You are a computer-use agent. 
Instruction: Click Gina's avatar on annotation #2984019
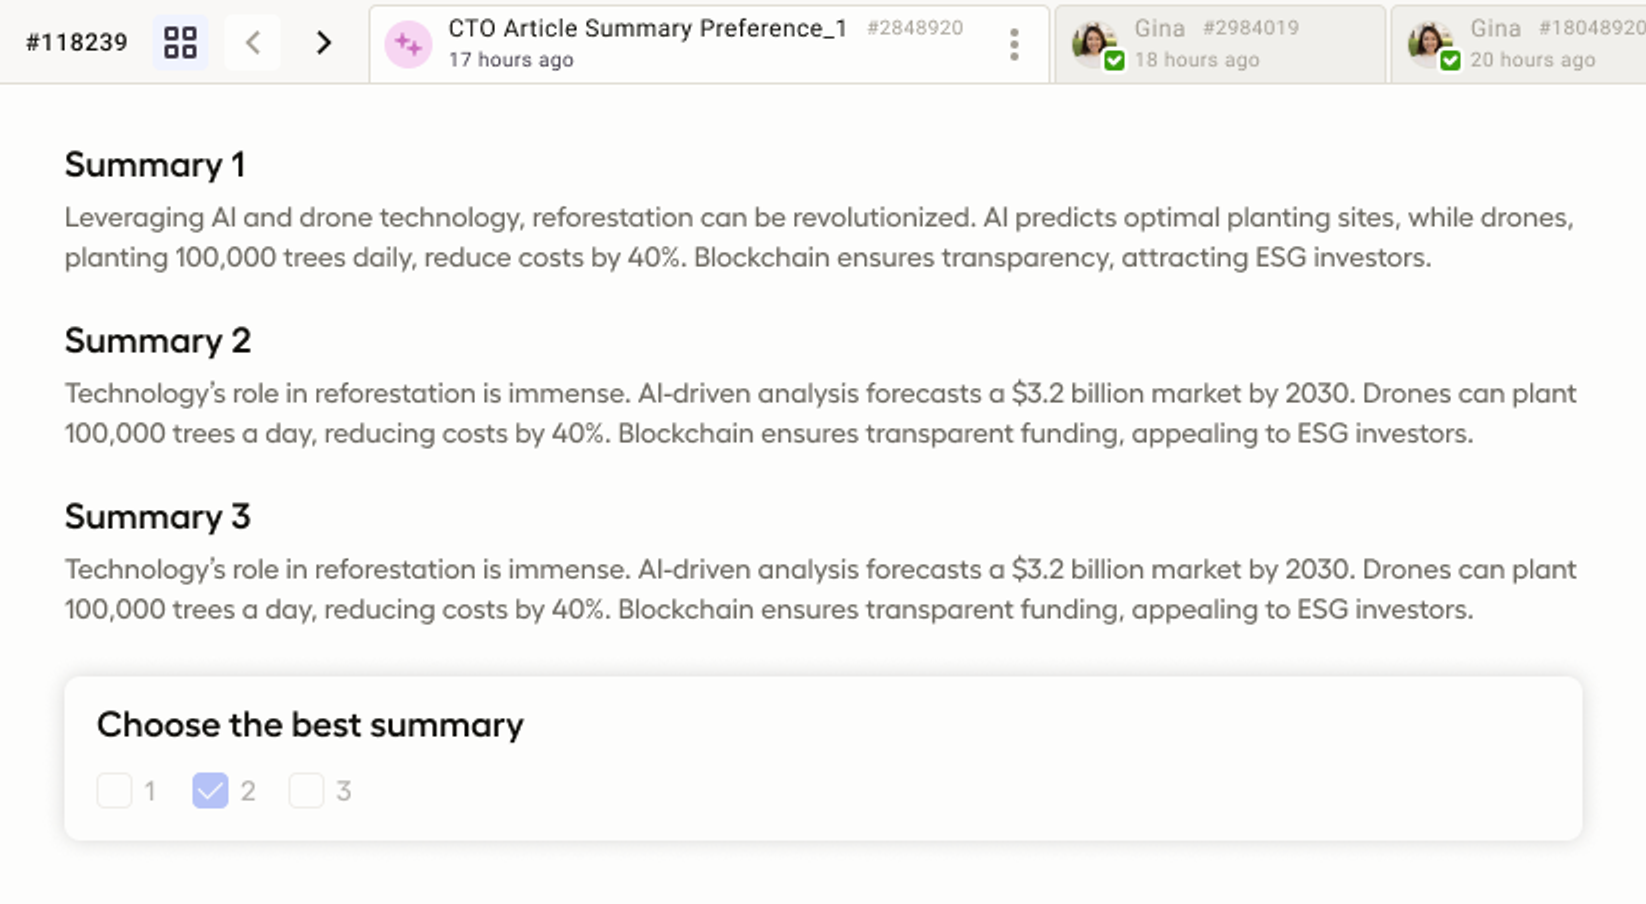pos(1093,42)
